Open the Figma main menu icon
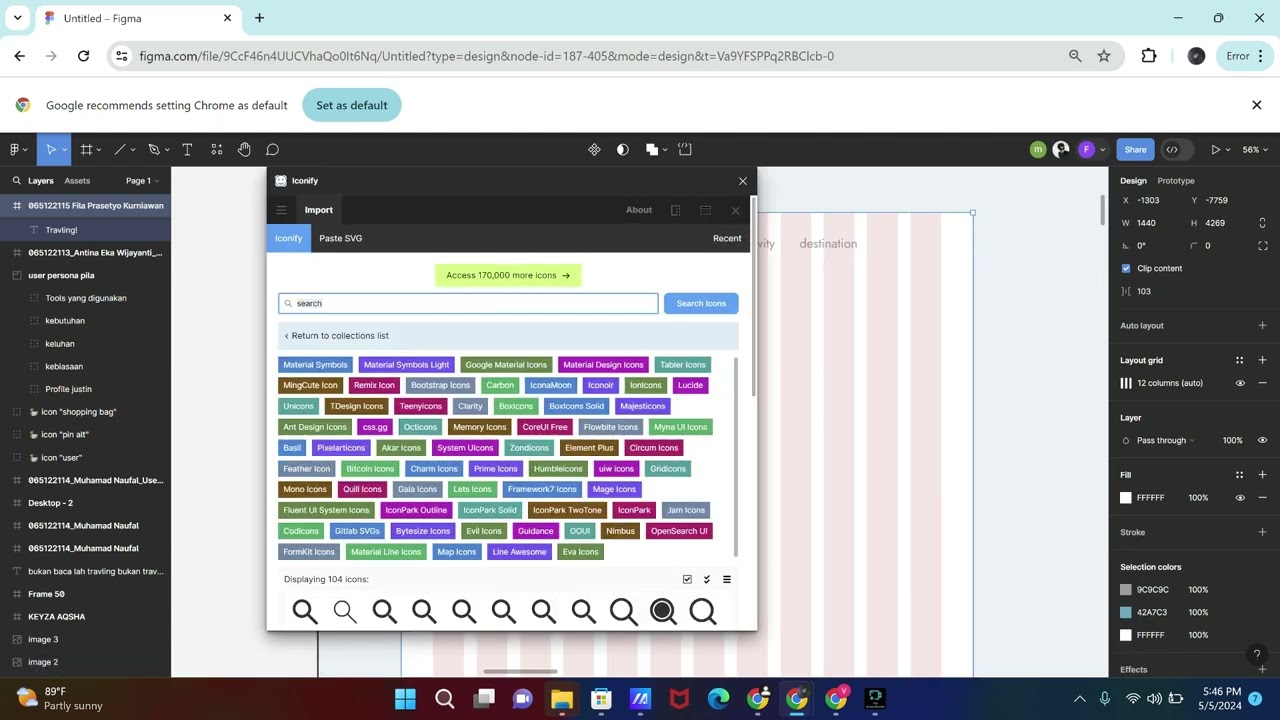Viewport: 1280px width, 720px height. click(16, 149)
